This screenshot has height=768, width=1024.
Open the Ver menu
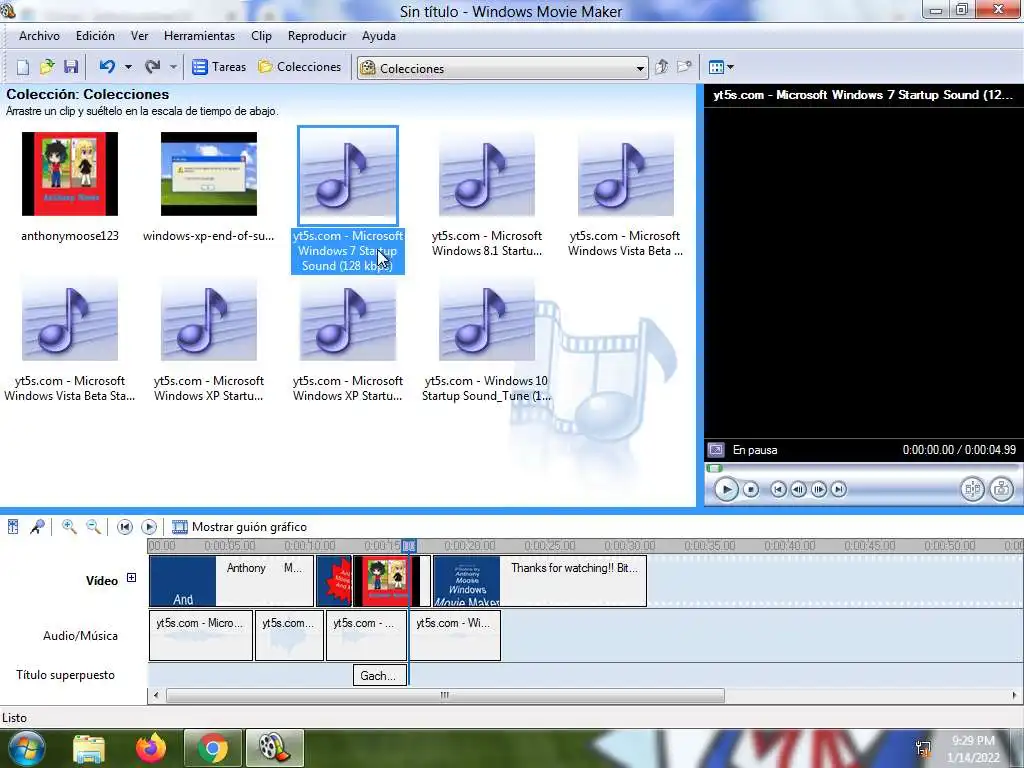[139, 36]
